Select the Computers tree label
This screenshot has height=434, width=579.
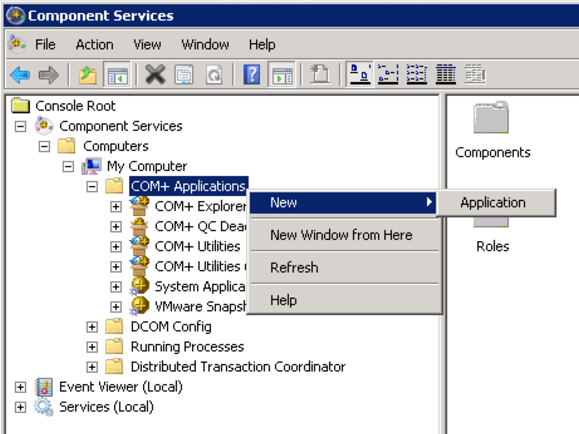coord(116,146)
